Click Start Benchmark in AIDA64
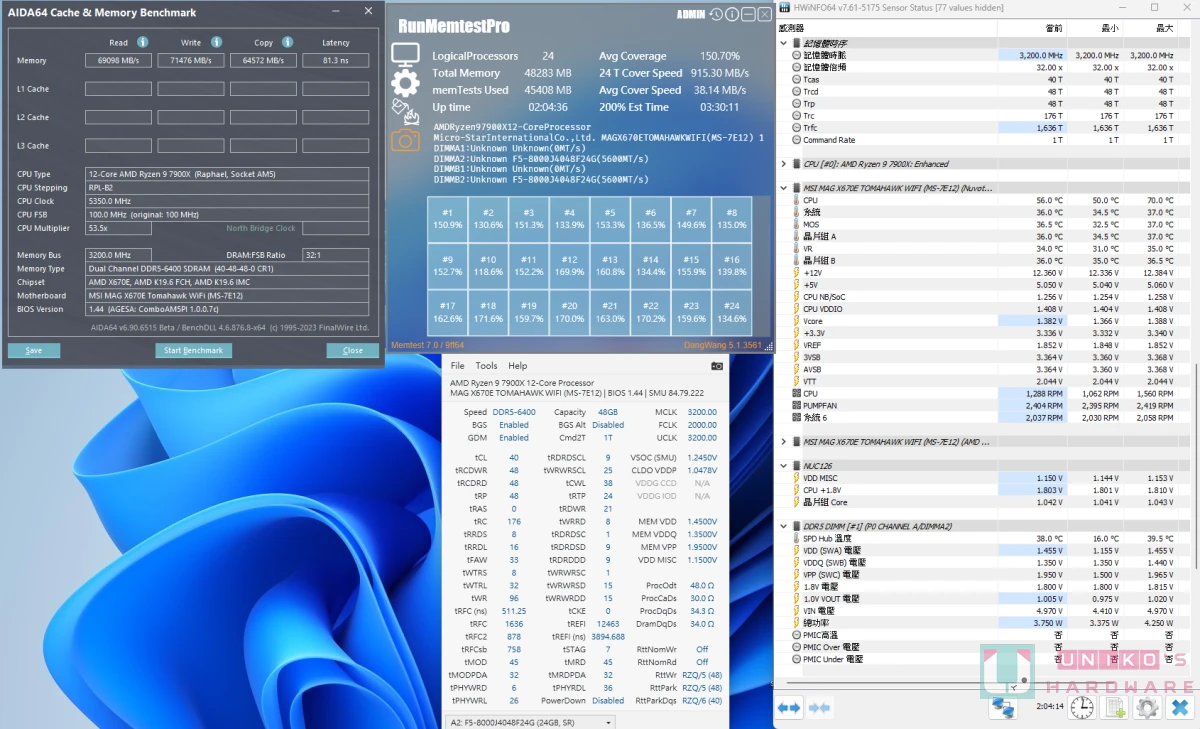Image resolution: width=1200 pixels, height=729 pixels. pos(194,351)
